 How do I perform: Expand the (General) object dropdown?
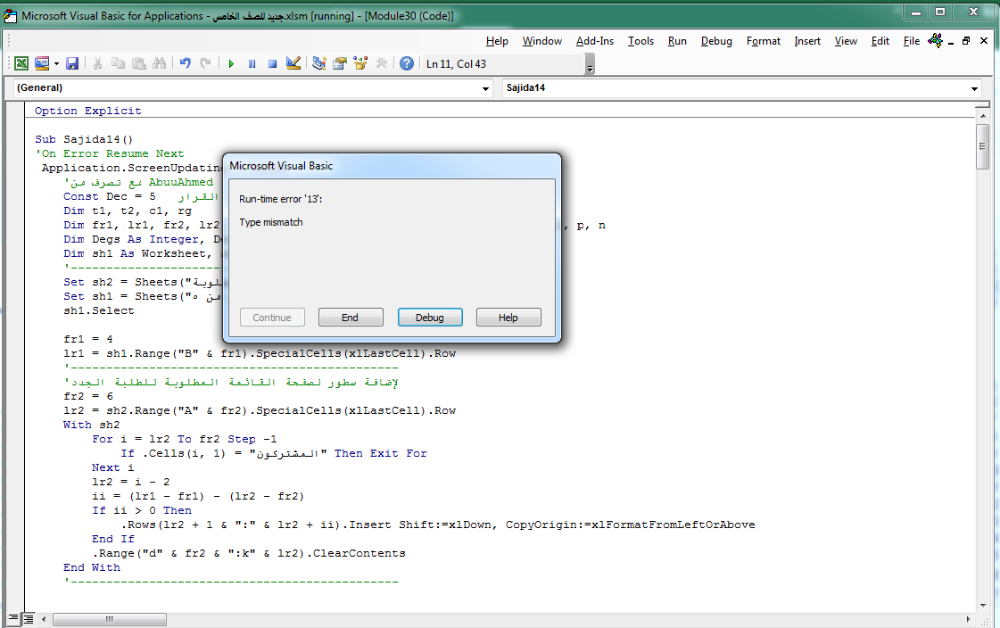(x=486, y=89)
